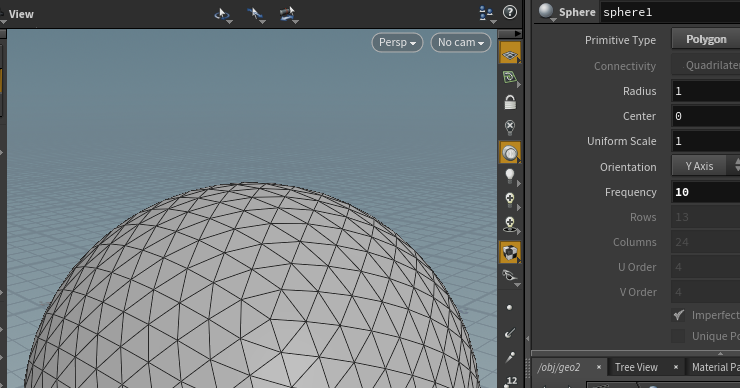Open viewer help question-mark icon
This screenshot has width=740, height=388.
510,12
